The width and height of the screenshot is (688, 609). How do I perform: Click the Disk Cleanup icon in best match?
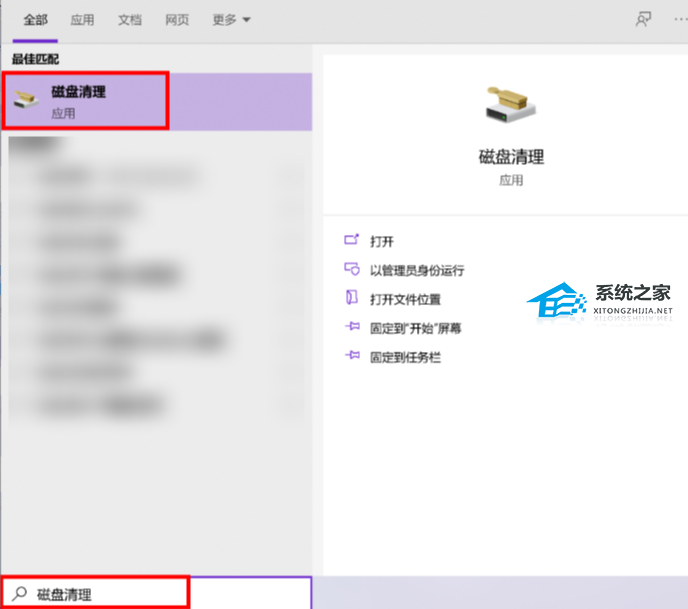tap(28, 98)
